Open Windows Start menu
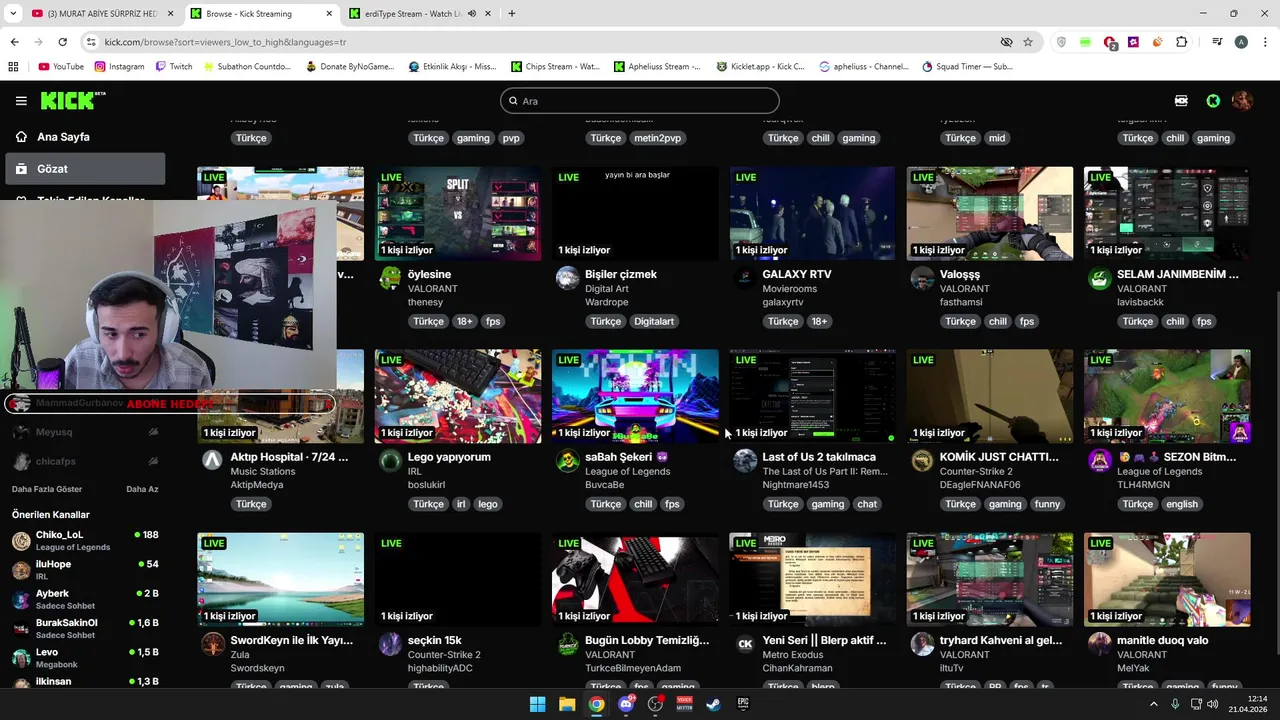Viewport: 1280px width, 720px height. click(x=537, y=704)
